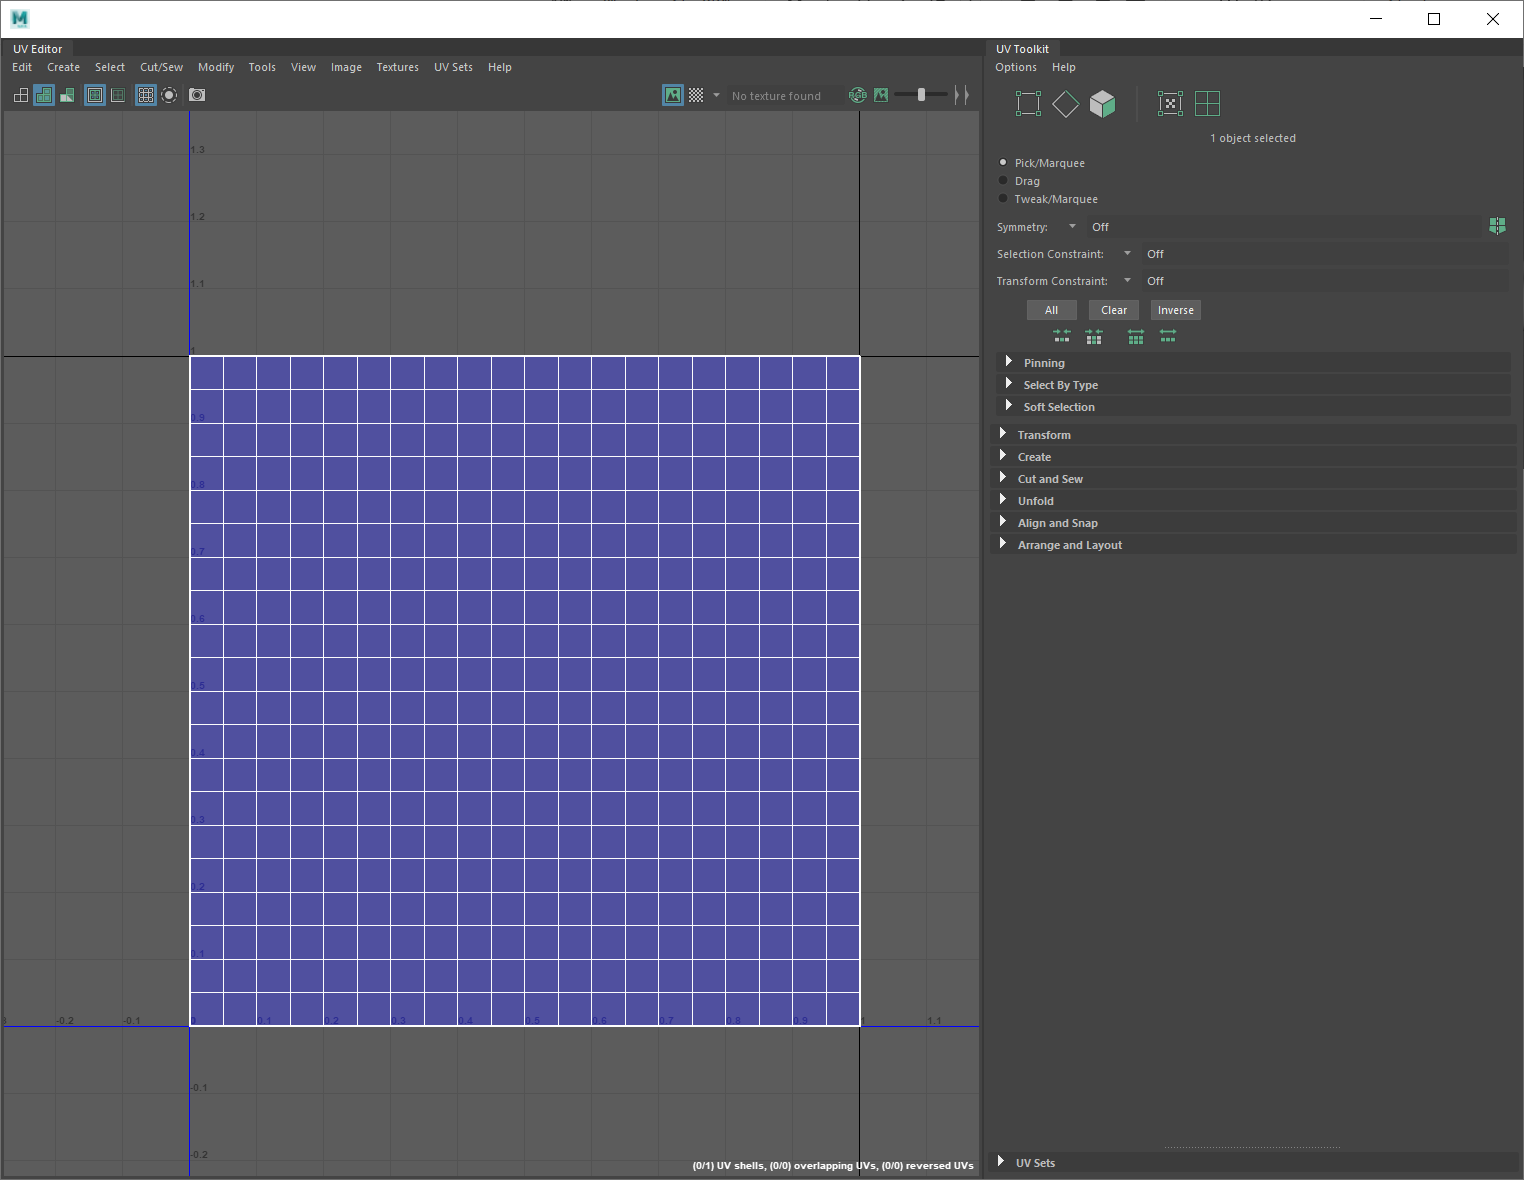1524x1180 pixels.
Task: Select the Tweak/Marquee radio option
Action: coord(1004,199)
